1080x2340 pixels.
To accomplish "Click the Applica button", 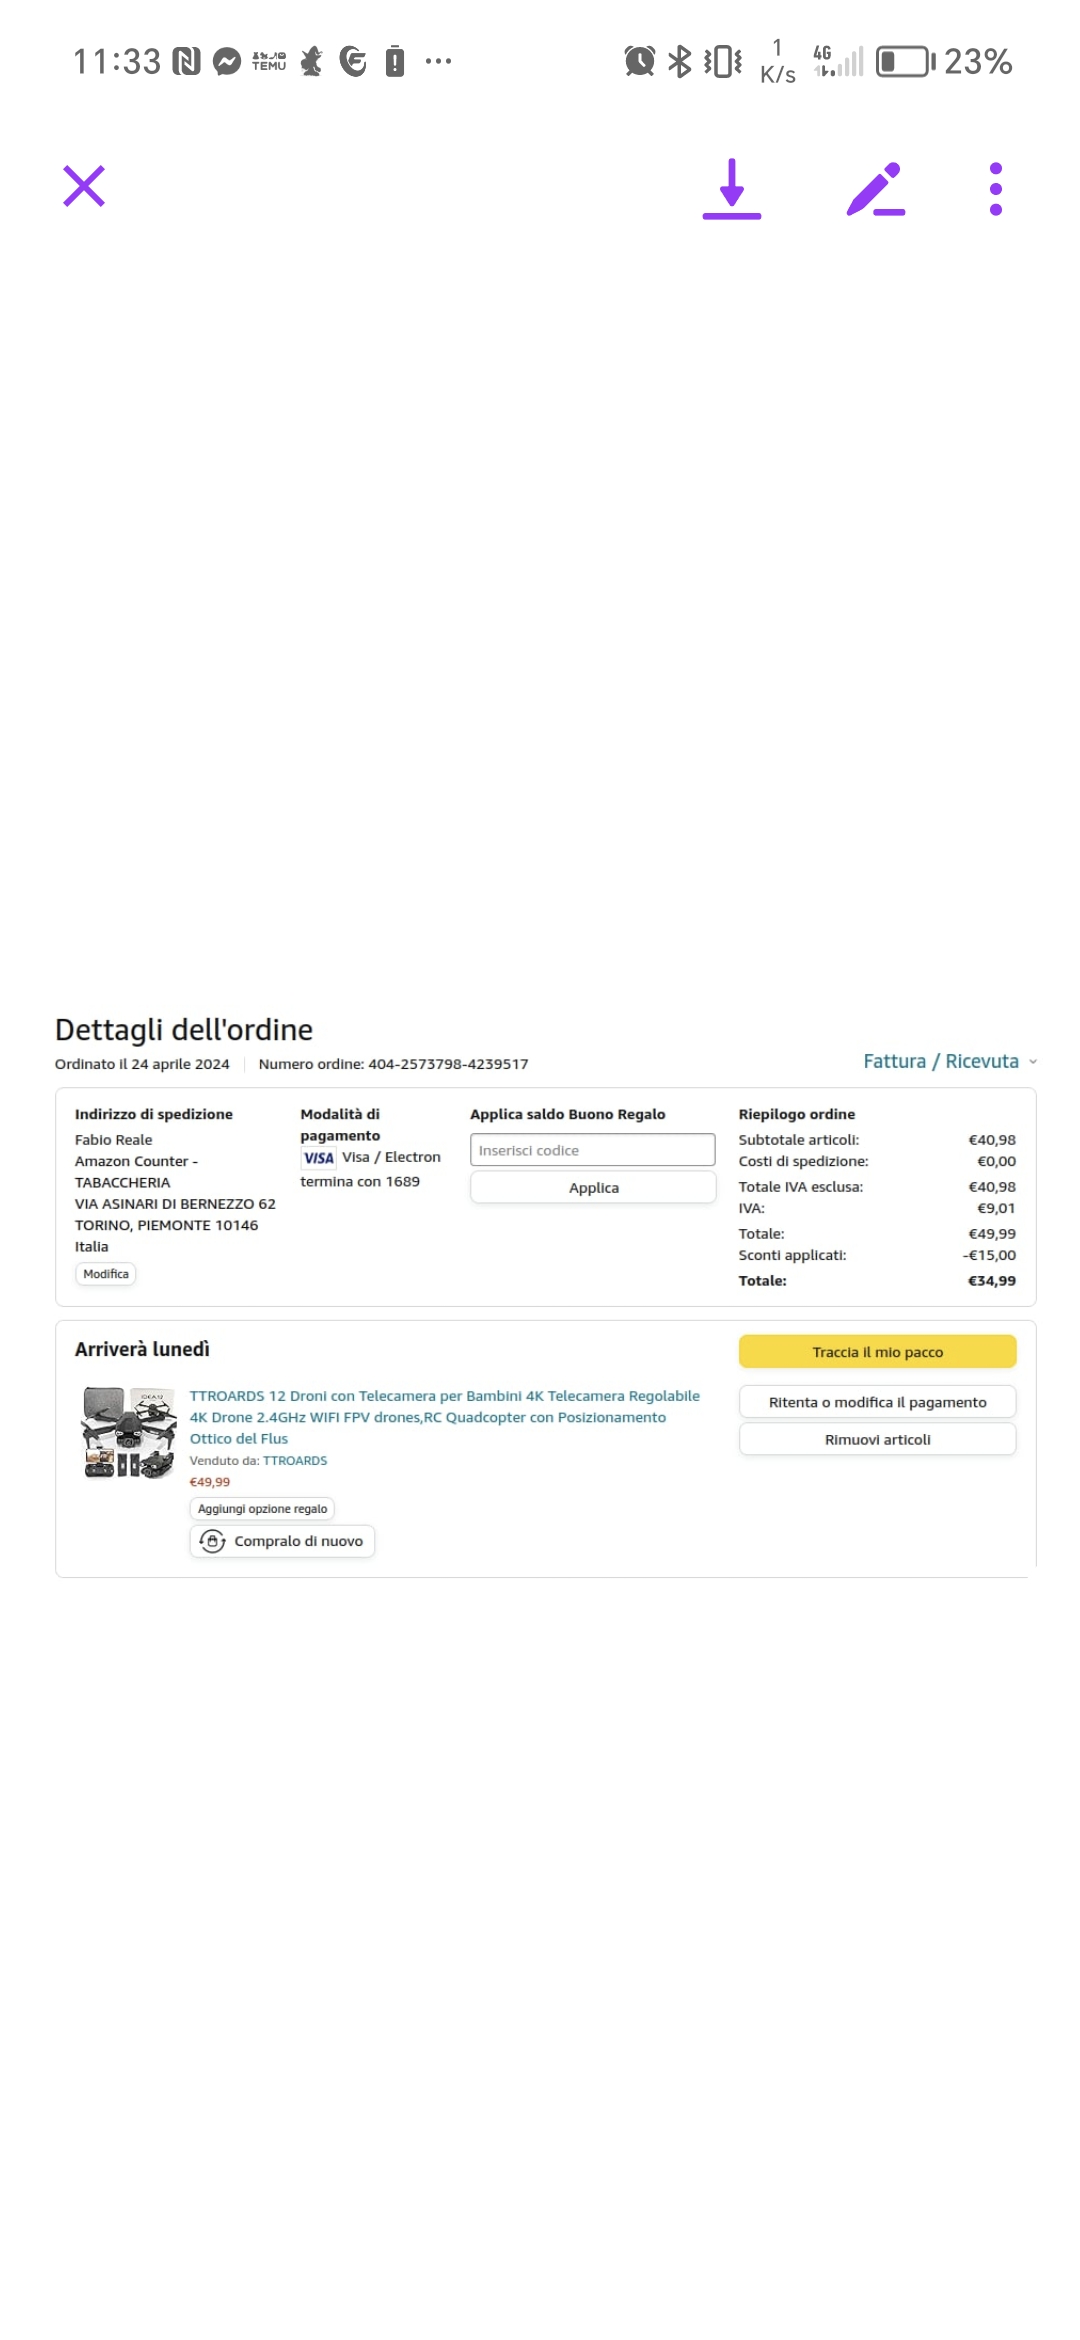I will (x=593, y=1188).
